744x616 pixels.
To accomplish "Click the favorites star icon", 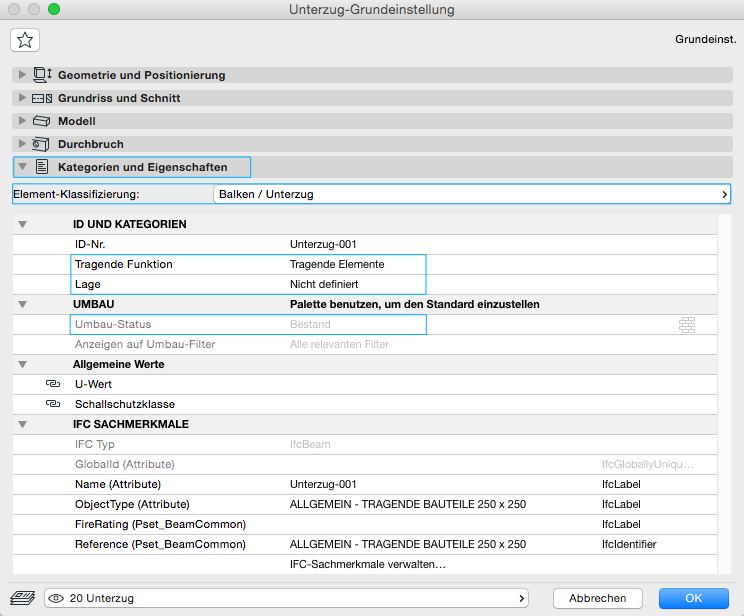I will coord(25,40).
